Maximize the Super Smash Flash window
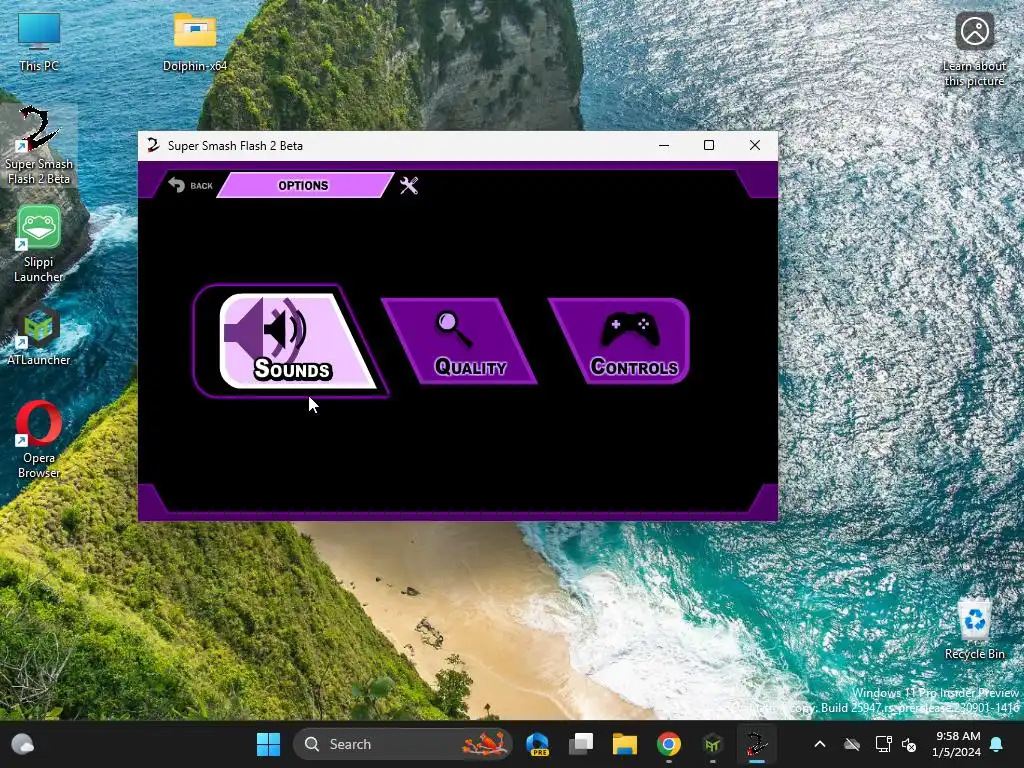Screen dimensions: 1024x768 click(x=709, y=145)
